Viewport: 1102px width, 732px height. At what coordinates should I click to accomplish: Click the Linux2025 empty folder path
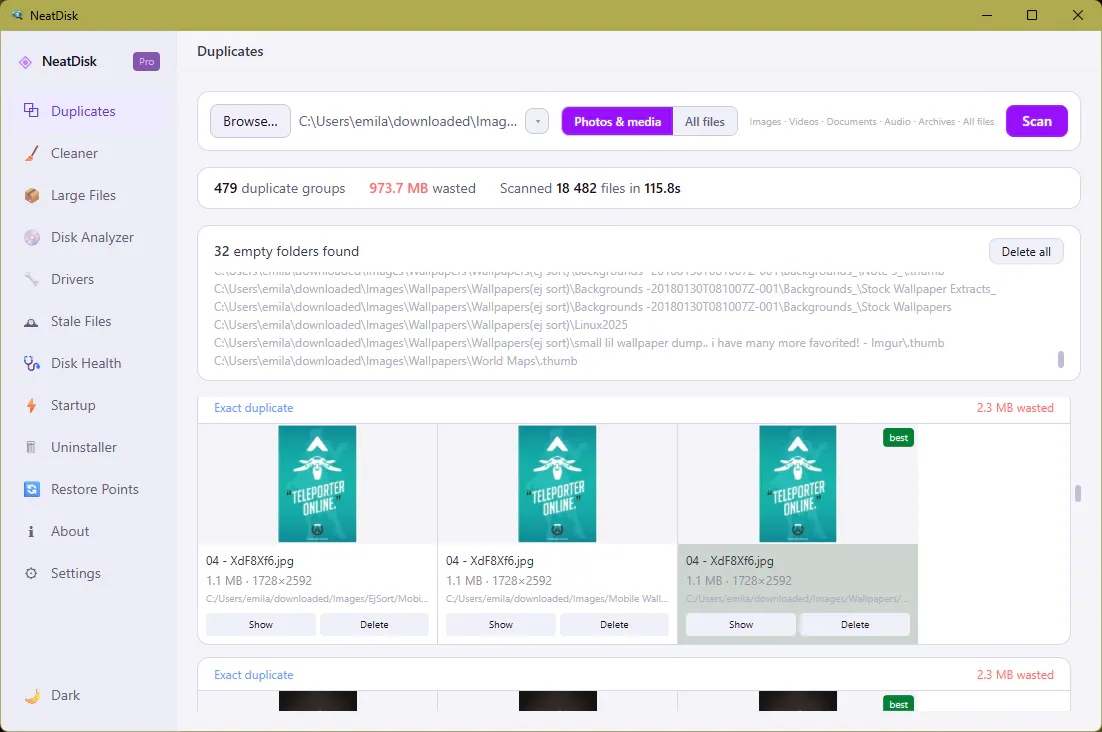pos(421,325)
